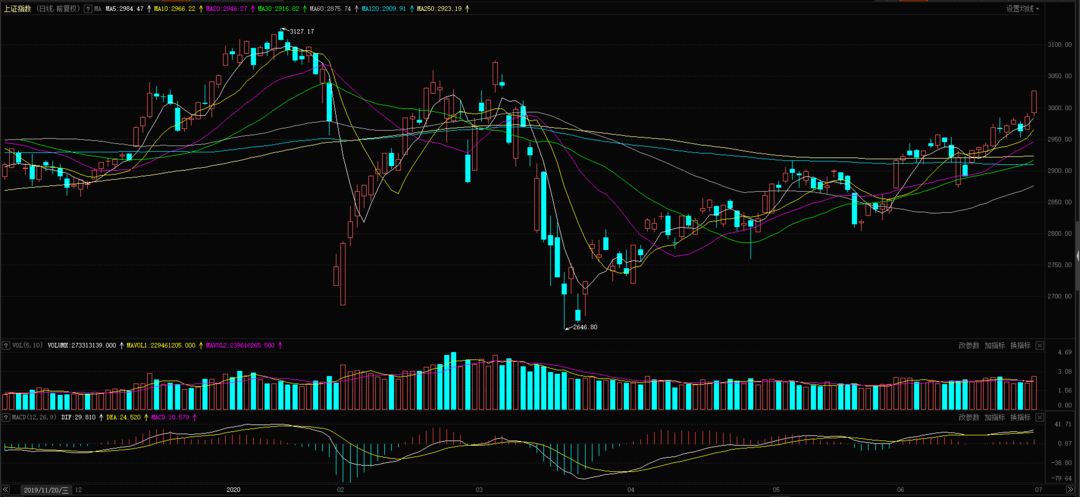
Task: Click MAVOL1:229461205.000 value
Action: click(160, 346)
